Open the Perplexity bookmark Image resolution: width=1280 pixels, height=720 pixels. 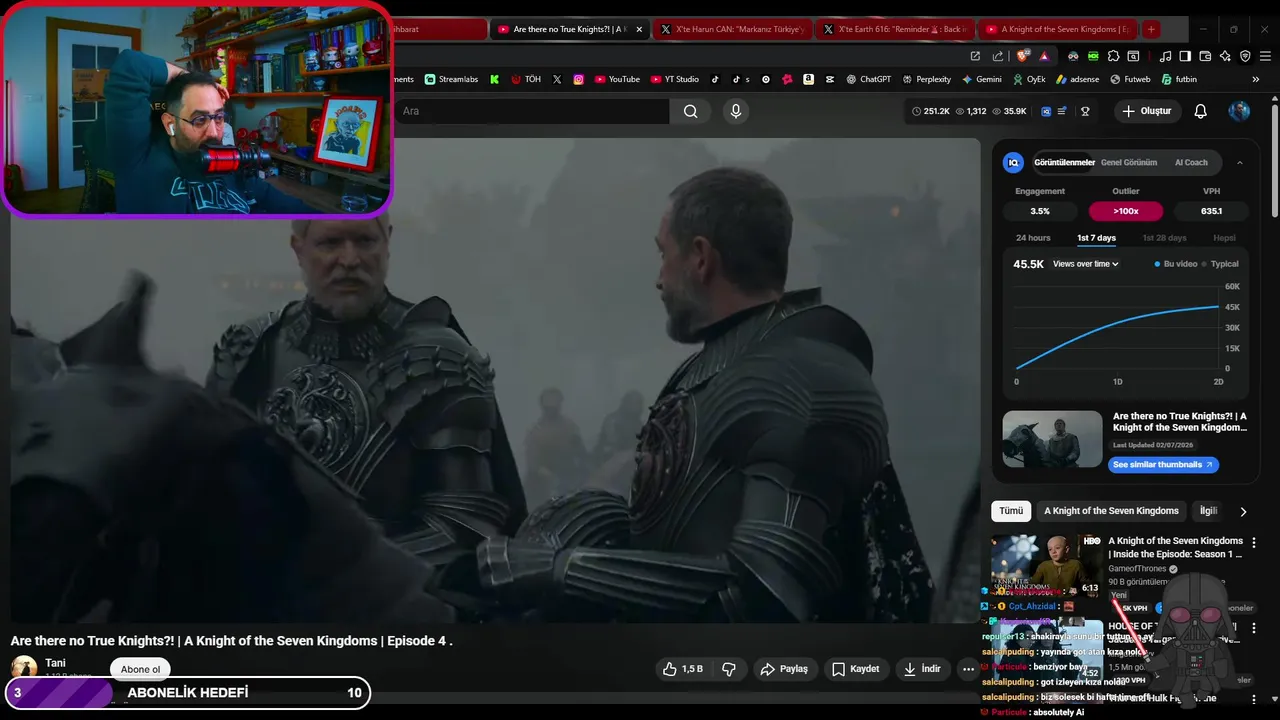click(927, 79)
